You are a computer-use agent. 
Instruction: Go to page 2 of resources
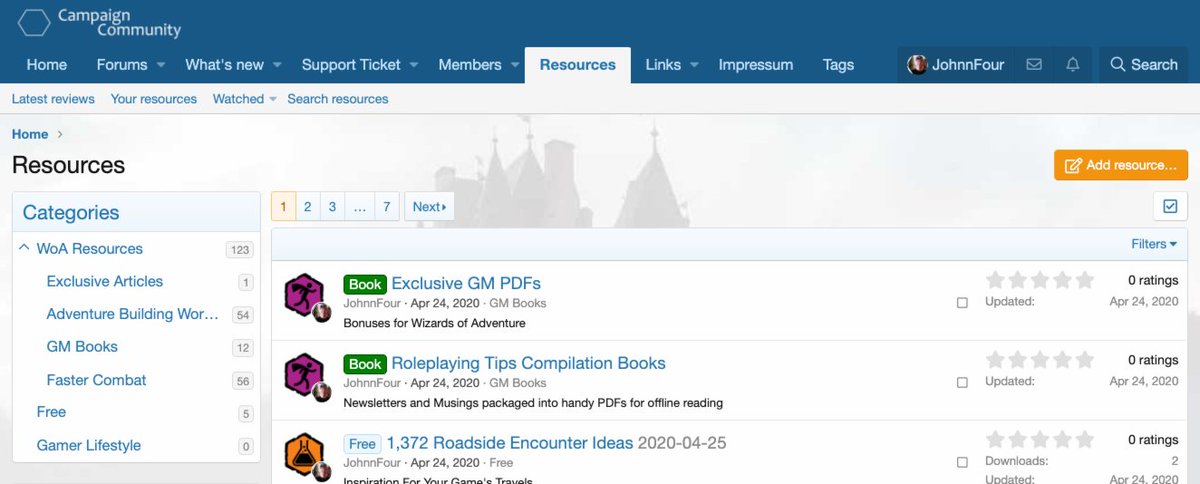tap(308, 207)
